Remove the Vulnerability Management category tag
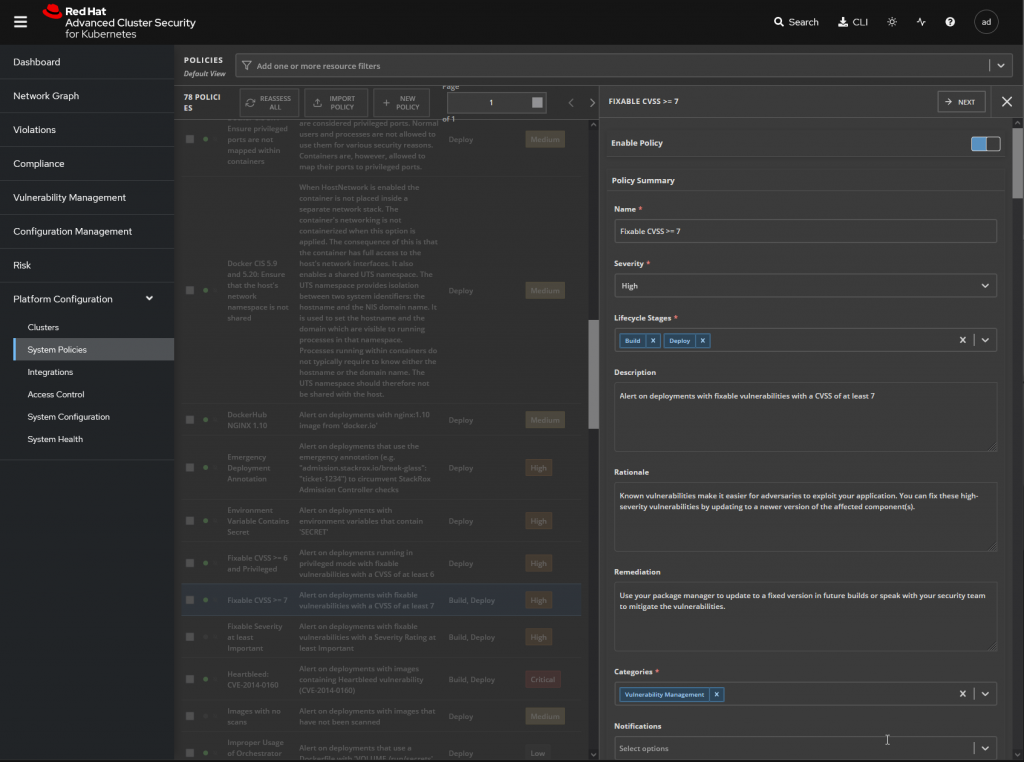Viewport: 1024px width, 762px height. click(716, 695)
